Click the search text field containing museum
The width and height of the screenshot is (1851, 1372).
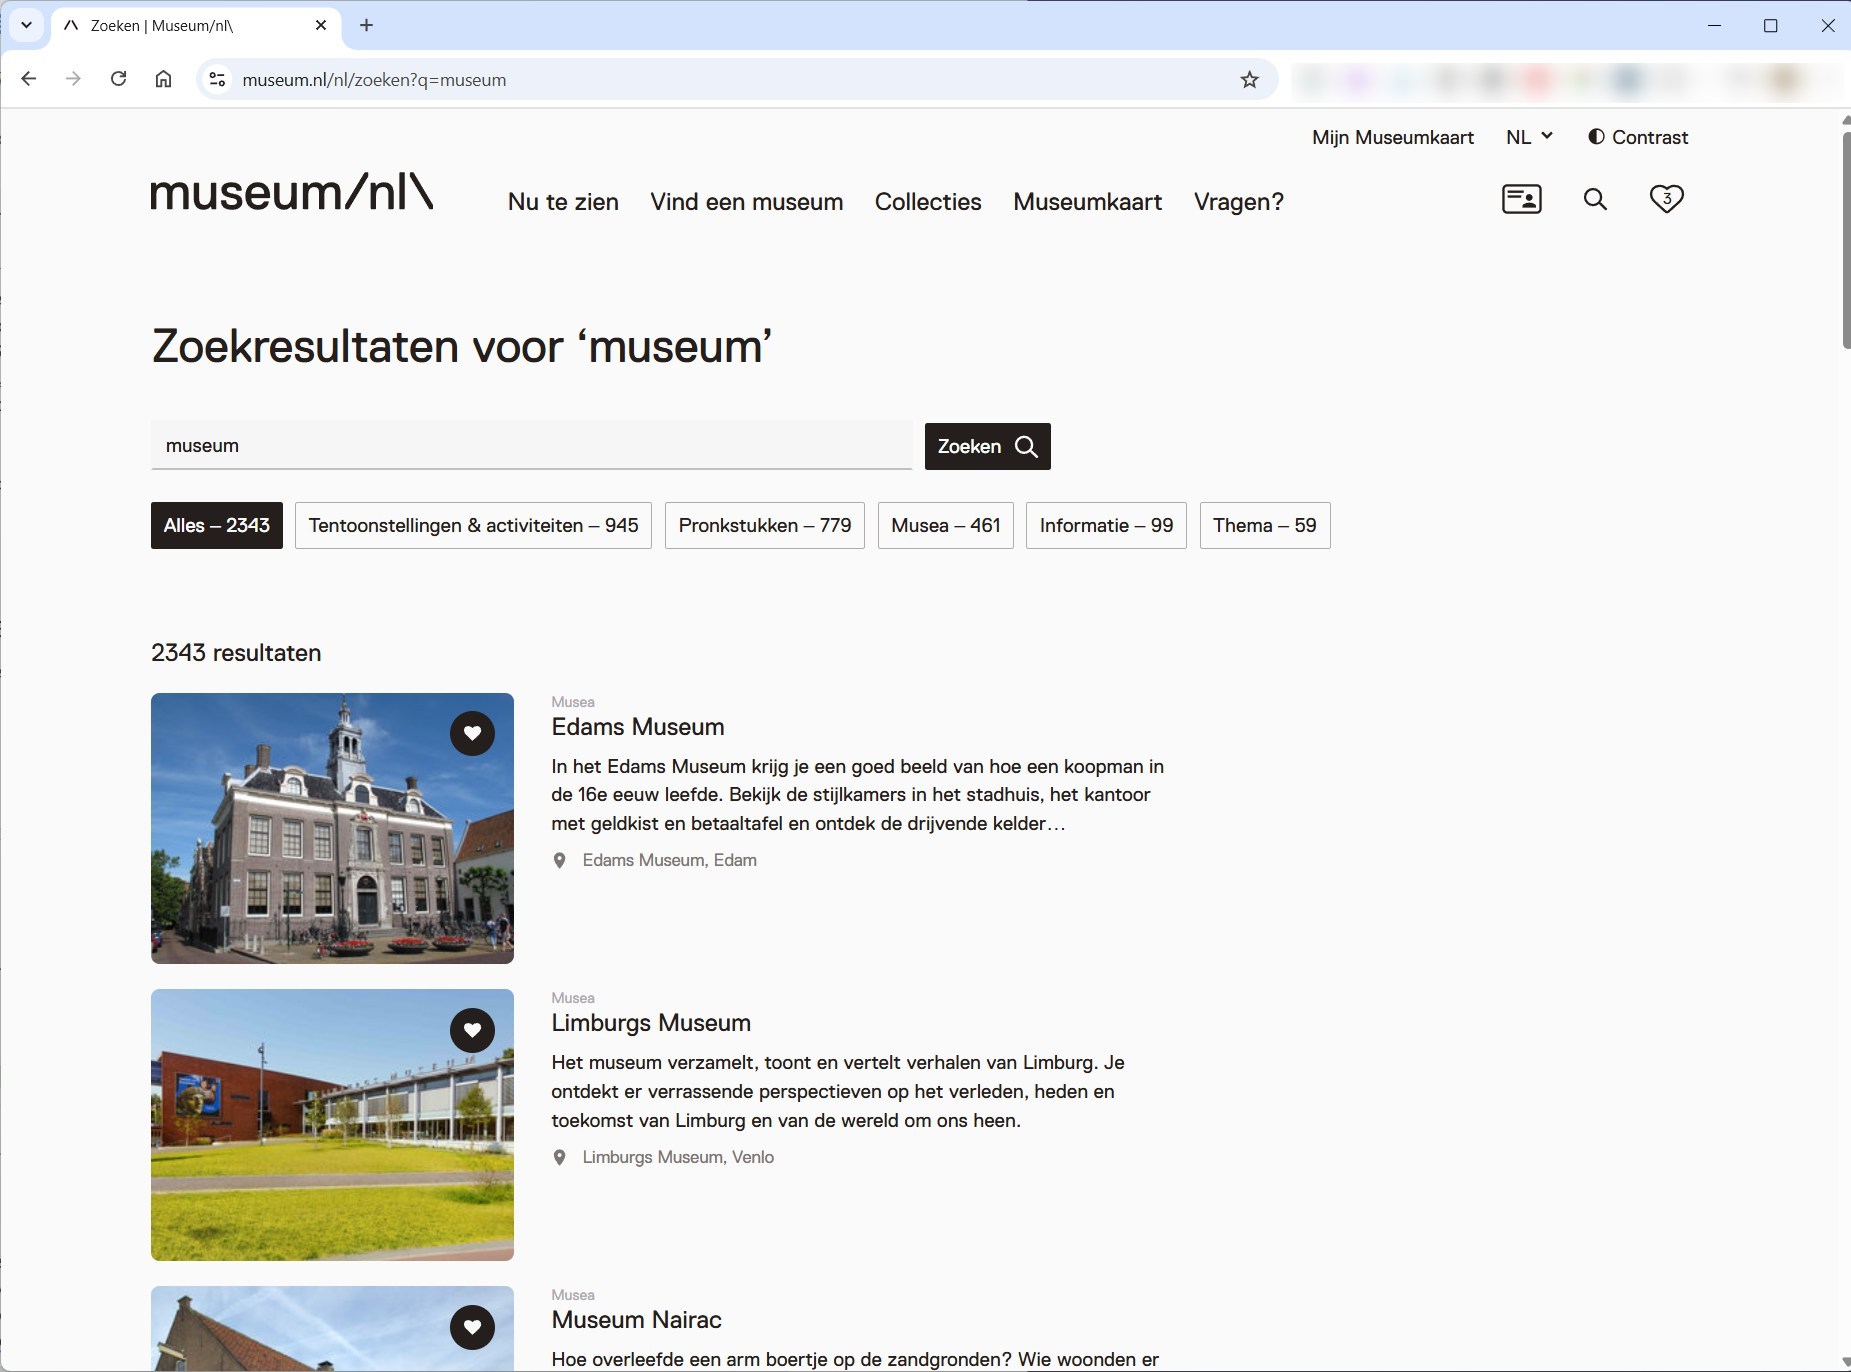point(531,445)
